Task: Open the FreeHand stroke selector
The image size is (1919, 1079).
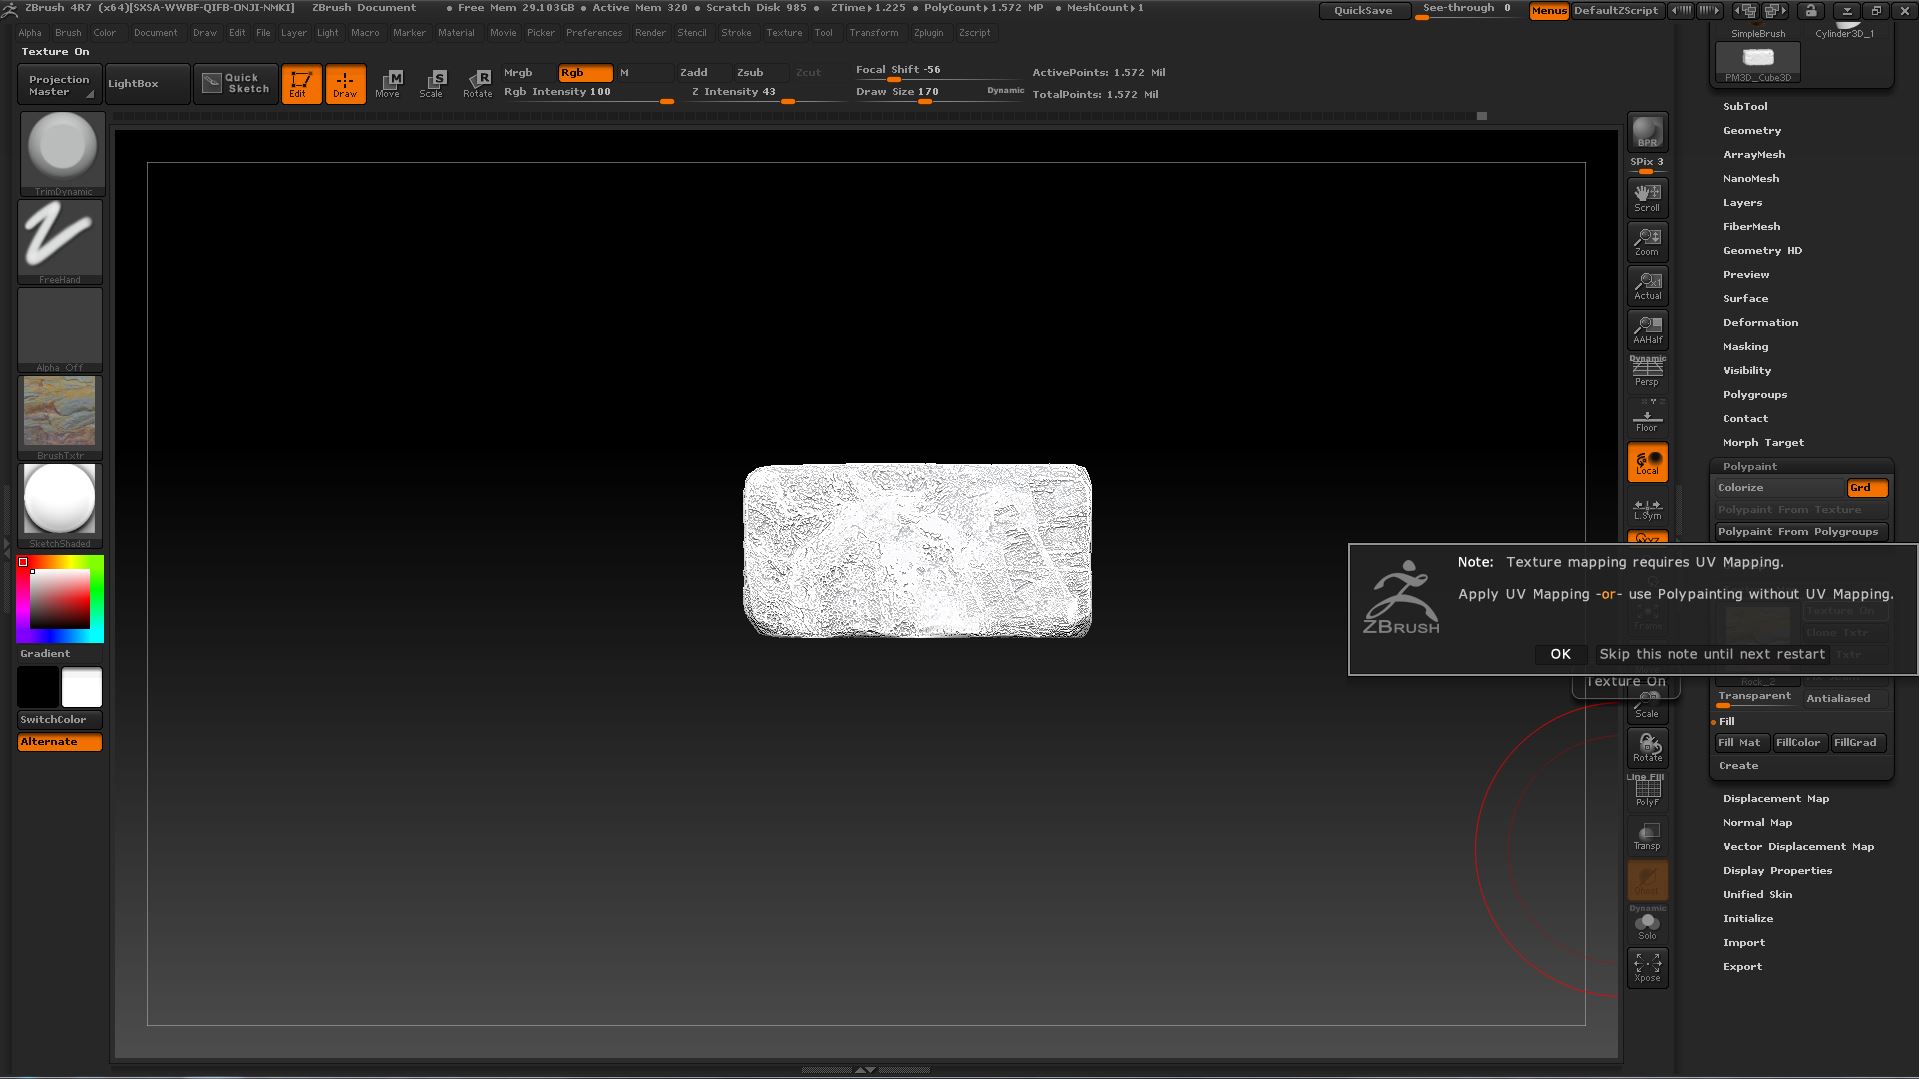Action: tap(61, 242)
